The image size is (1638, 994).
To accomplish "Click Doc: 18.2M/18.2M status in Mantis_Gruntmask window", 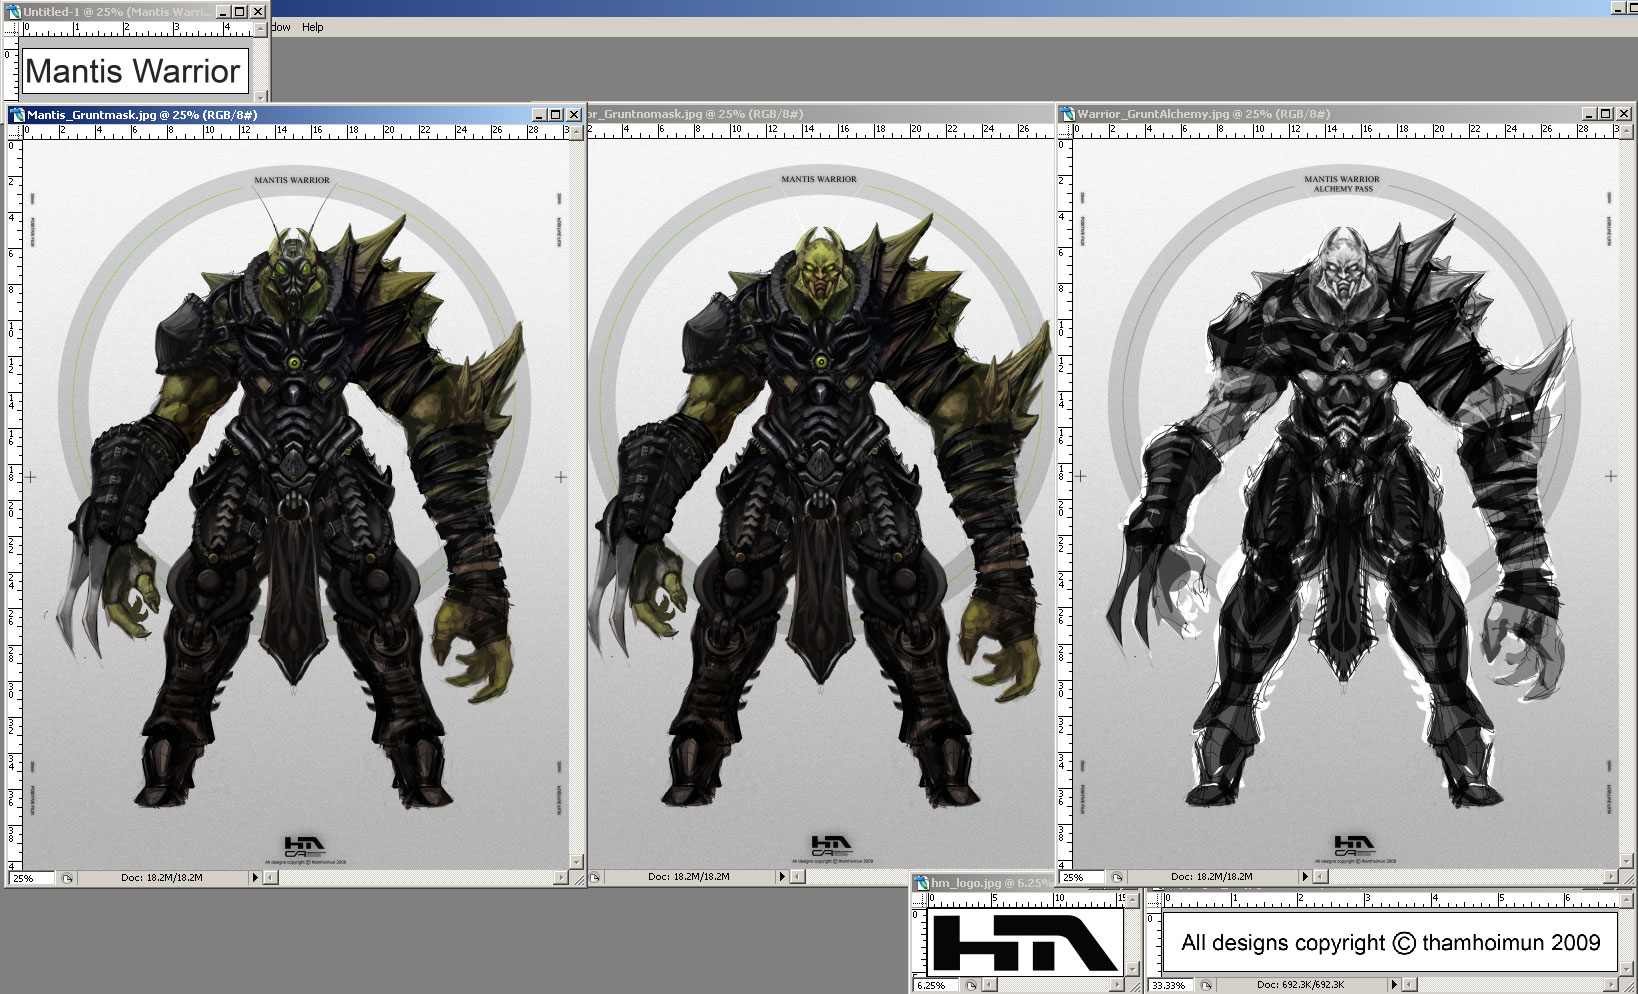I will click(x=162, y=878).
